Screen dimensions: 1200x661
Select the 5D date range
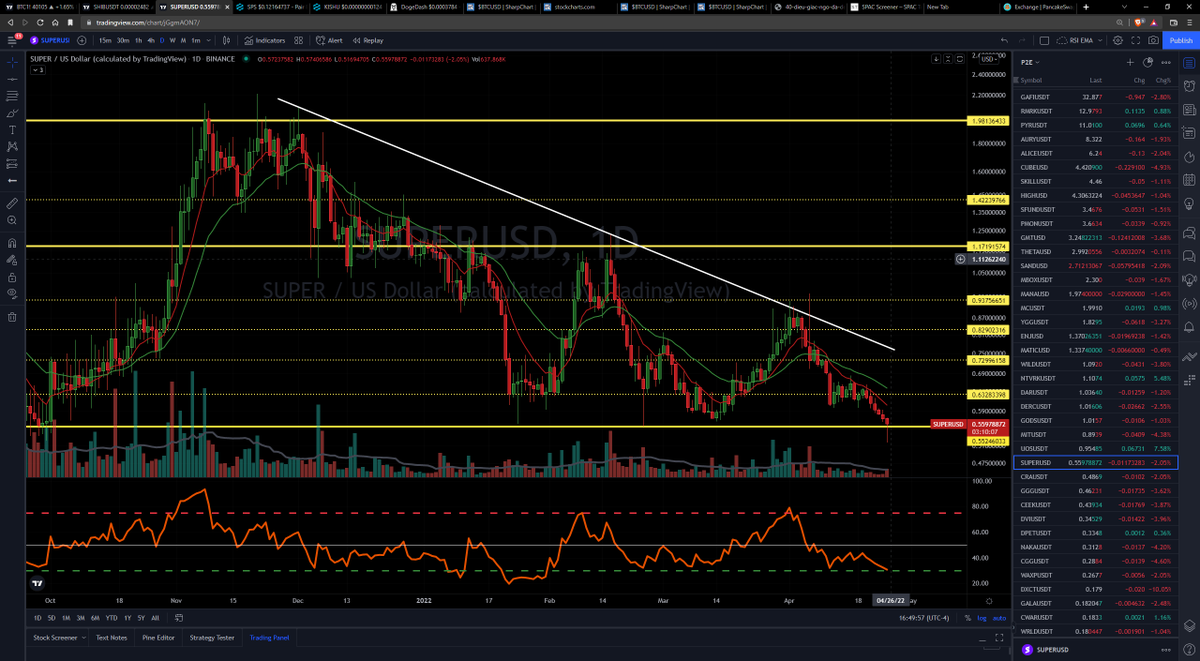(x=52, y=618)
